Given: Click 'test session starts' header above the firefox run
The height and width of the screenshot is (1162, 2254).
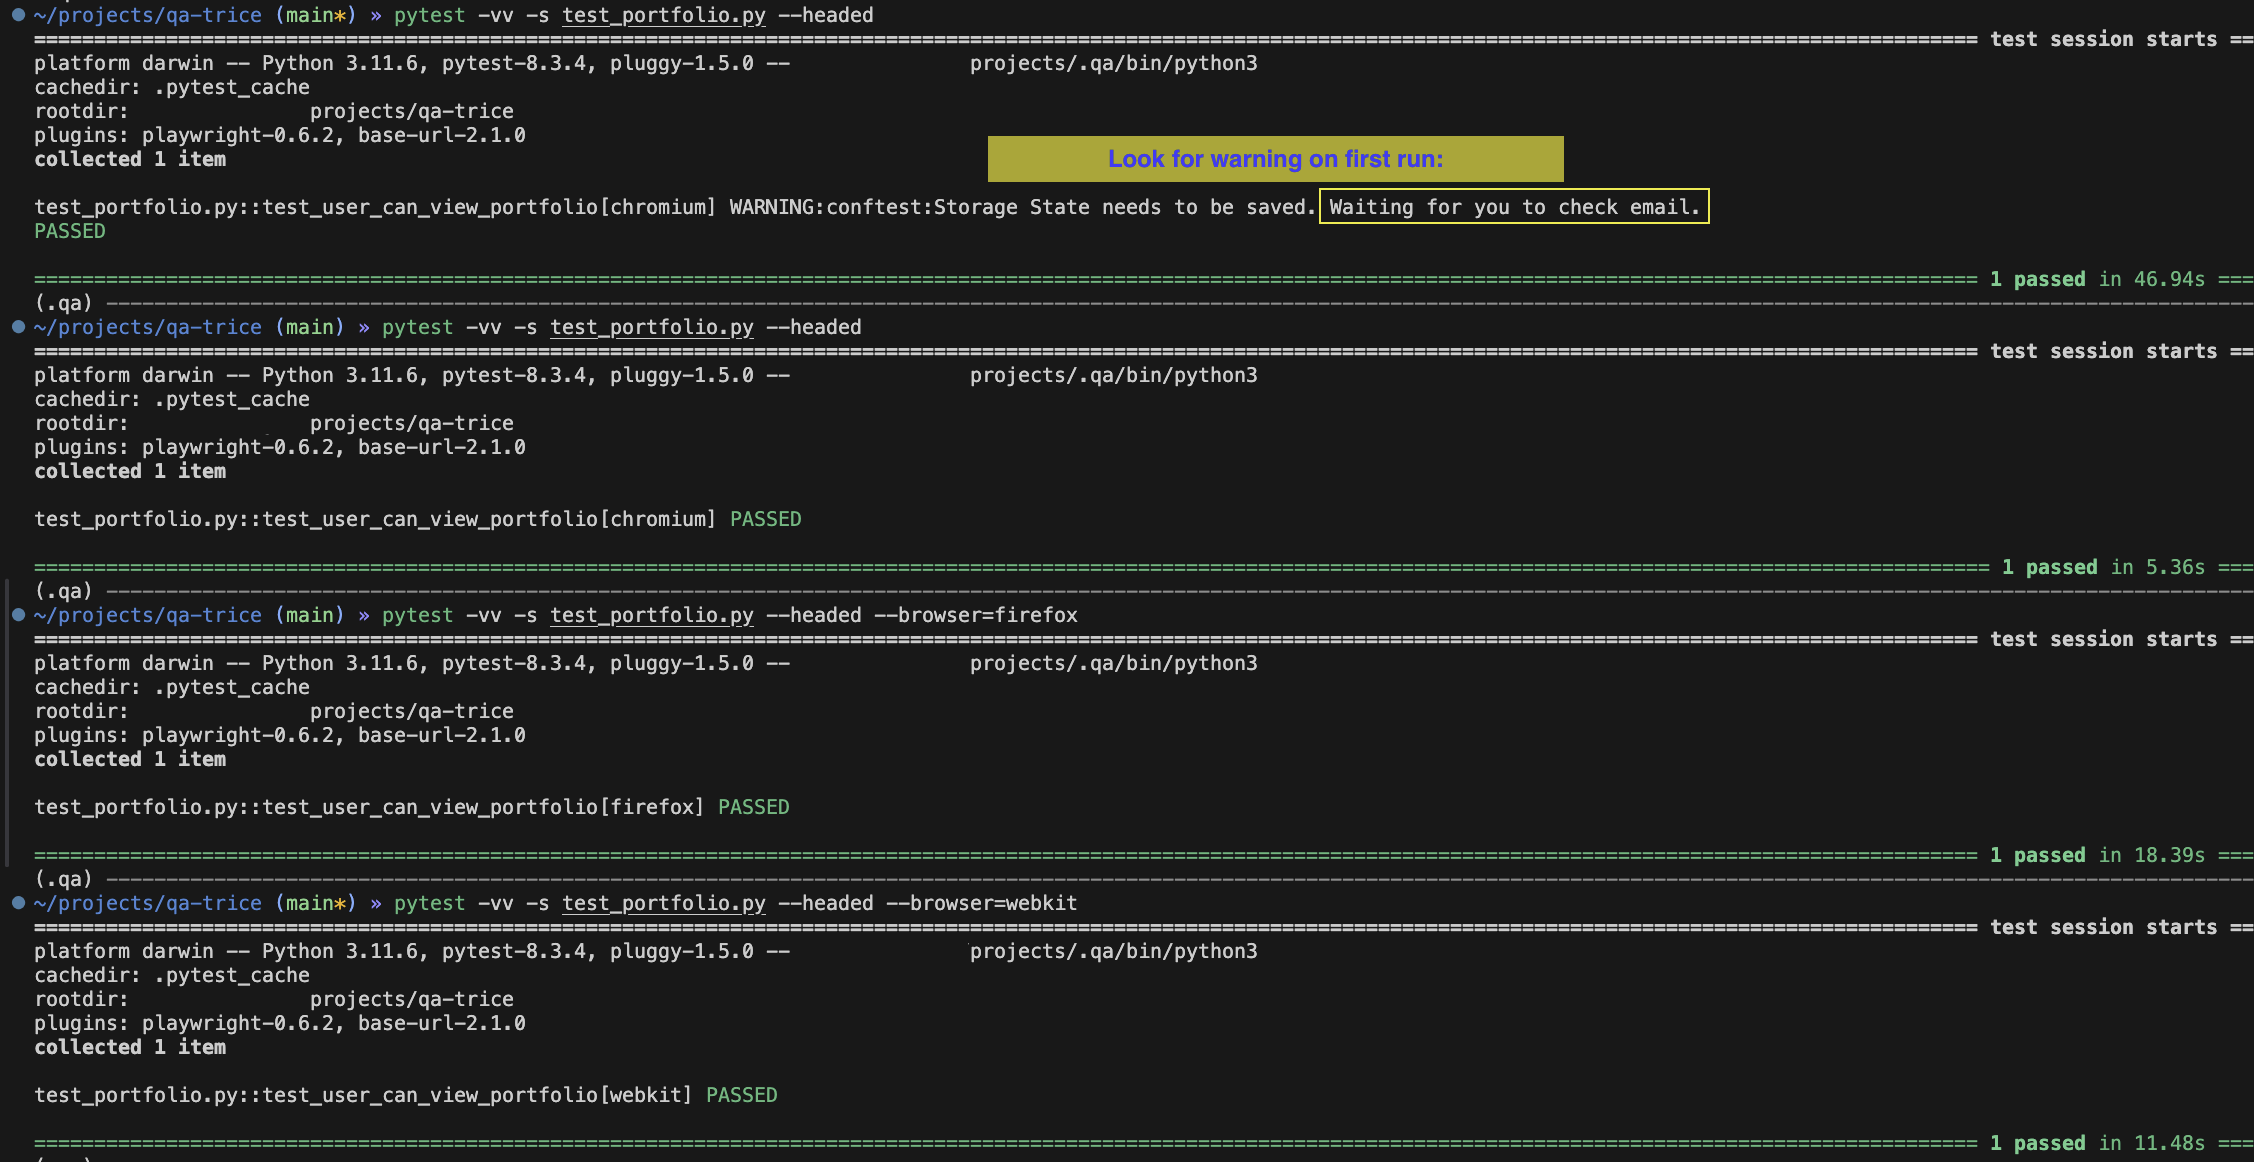Looking at the screenshot, I should pyautogui.click(x=2103, y=639).
